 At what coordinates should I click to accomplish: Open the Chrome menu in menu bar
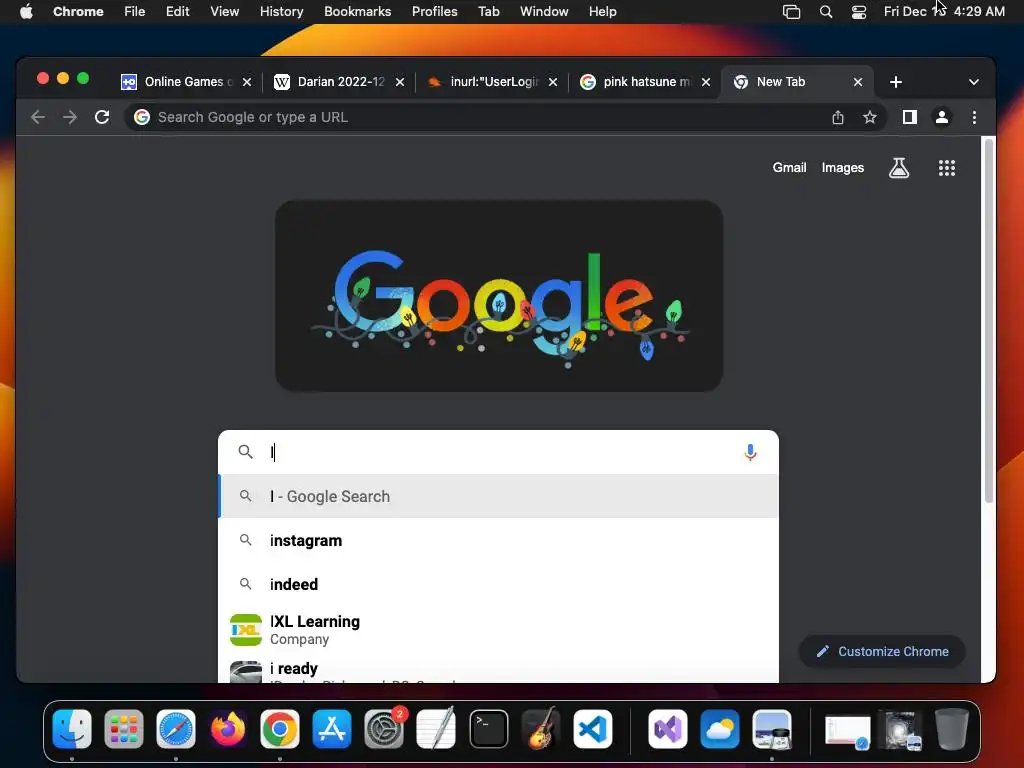coord(78,11)
